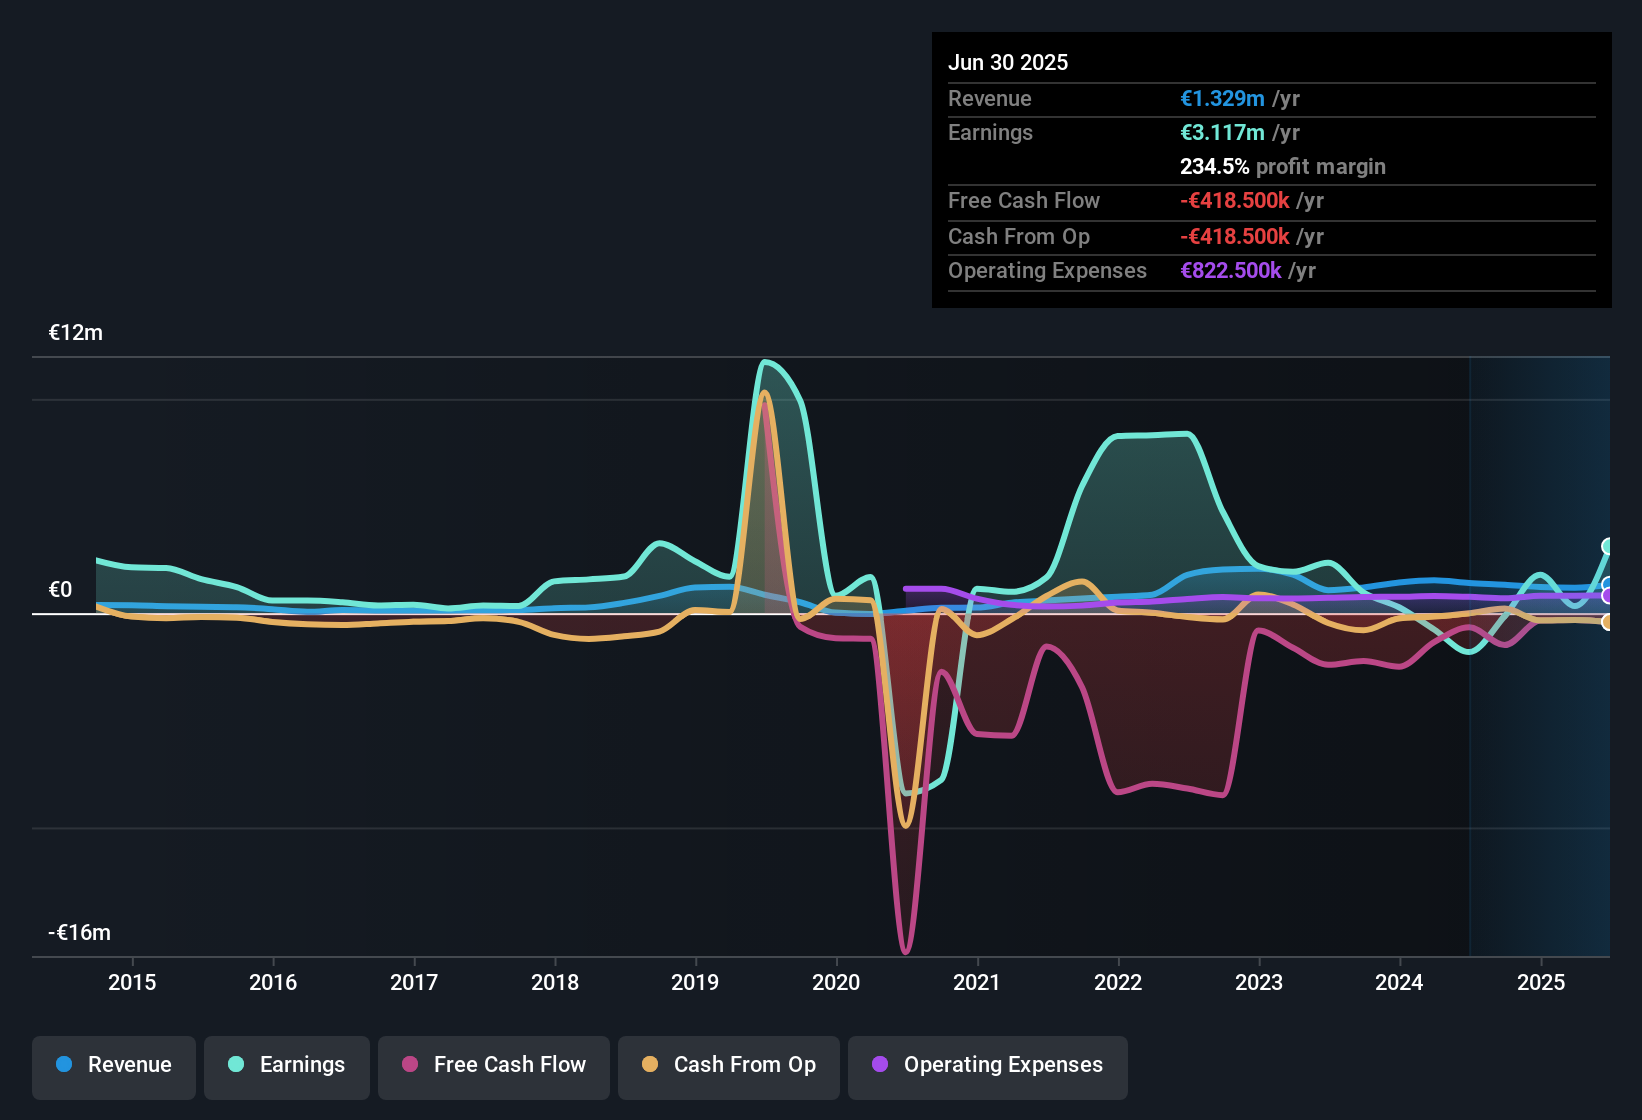Toggle the Revenue series visibility
The width and height of the screenshot is (1642, 1120).
tap(113, 1065)
